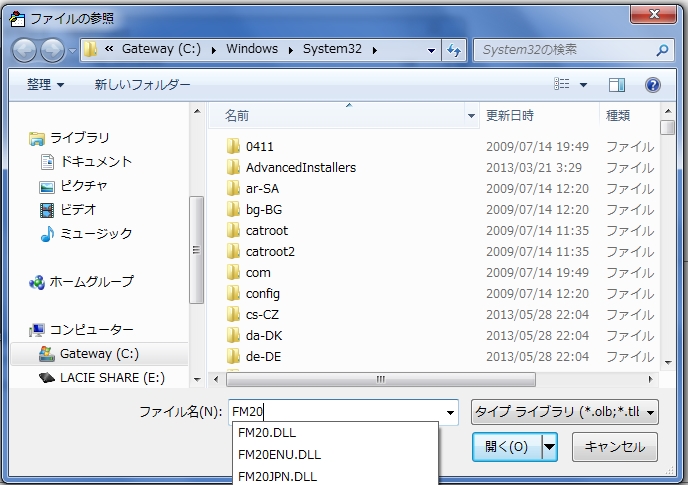The height and width of the screenshot is (485, 688).
Task: Click navigation pane scroll down arrow
Action: click(x=197, y=380)
